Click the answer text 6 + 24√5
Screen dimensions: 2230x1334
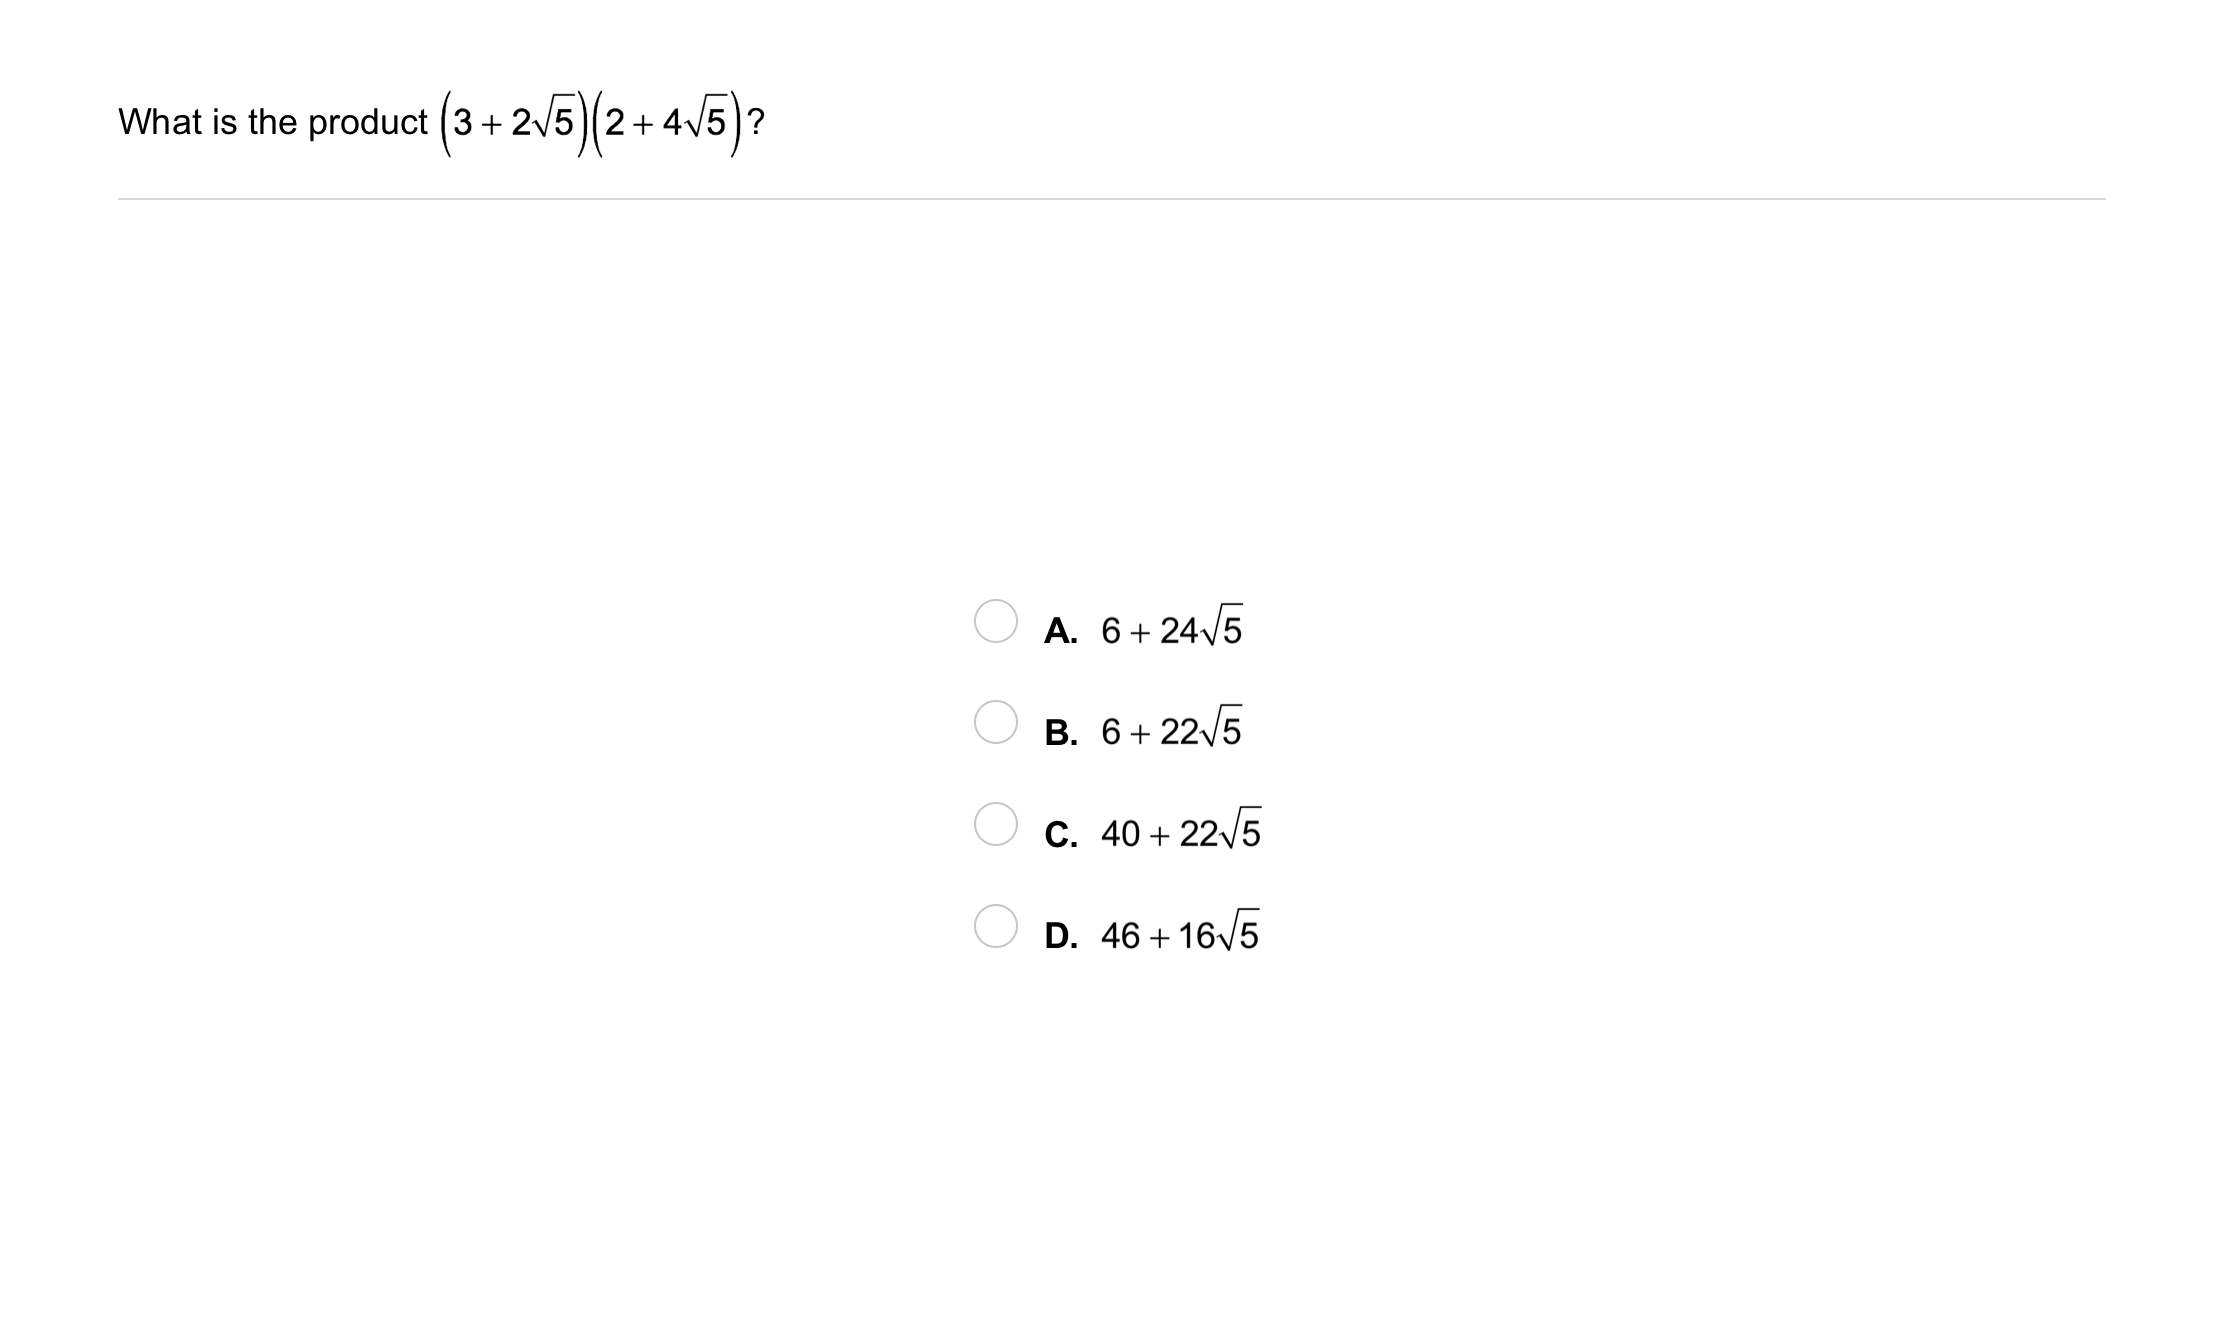1171,630
